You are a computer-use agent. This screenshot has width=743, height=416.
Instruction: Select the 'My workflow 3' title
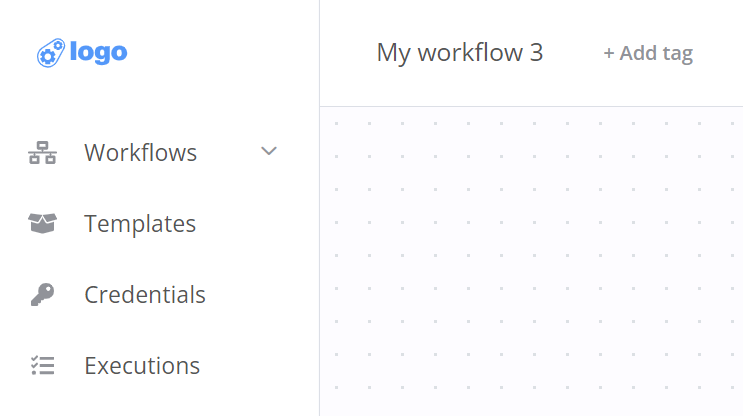pos(459,53)
